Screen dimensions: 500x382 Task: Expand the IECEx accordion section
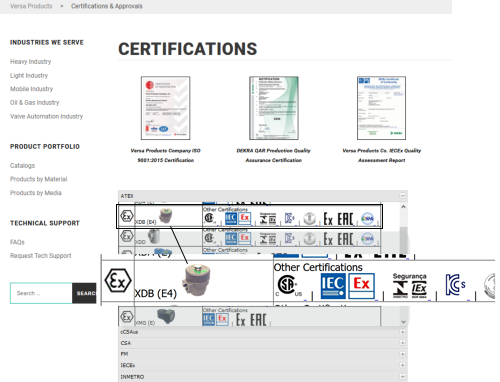coord(403,365)
